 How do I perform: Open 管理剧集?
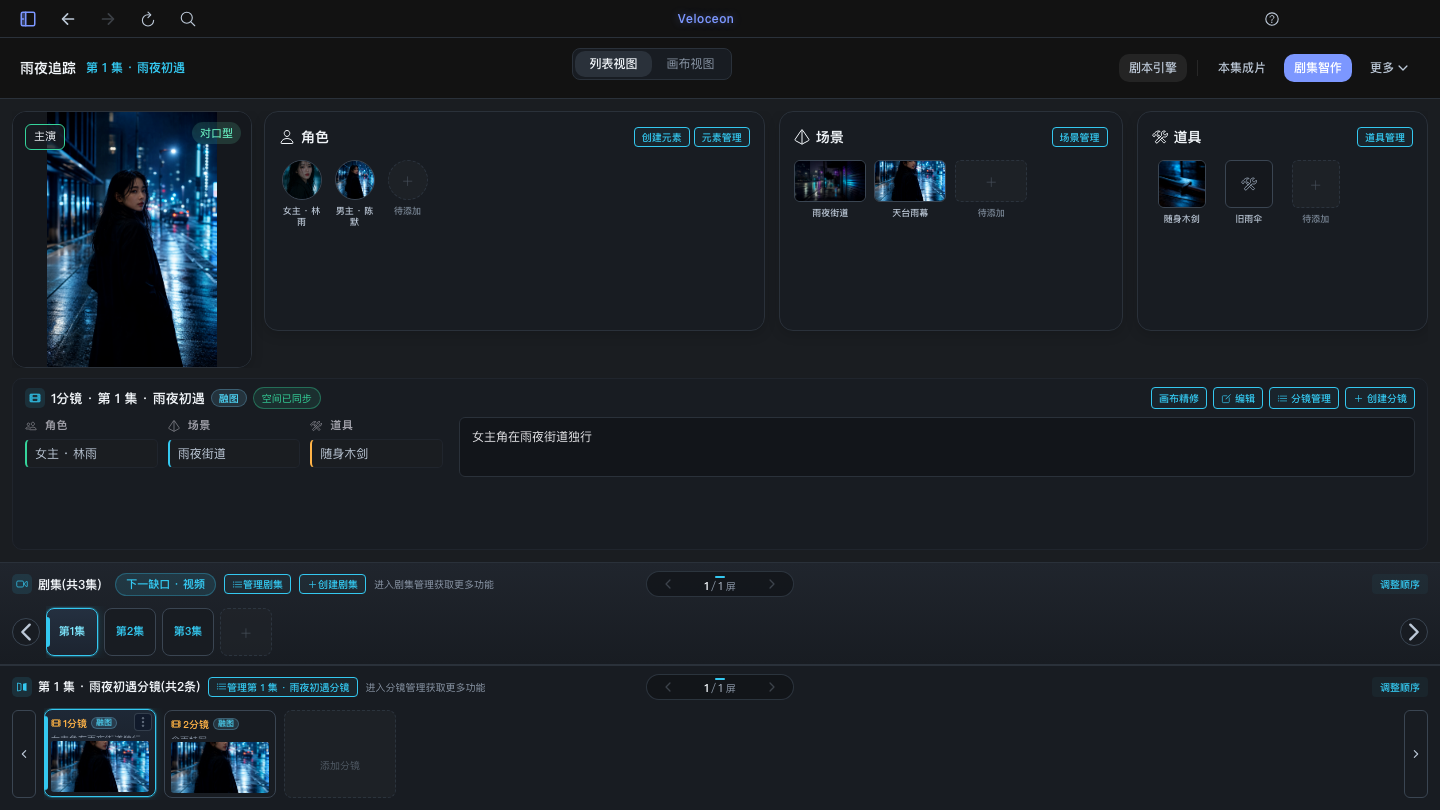click(258, 584)
